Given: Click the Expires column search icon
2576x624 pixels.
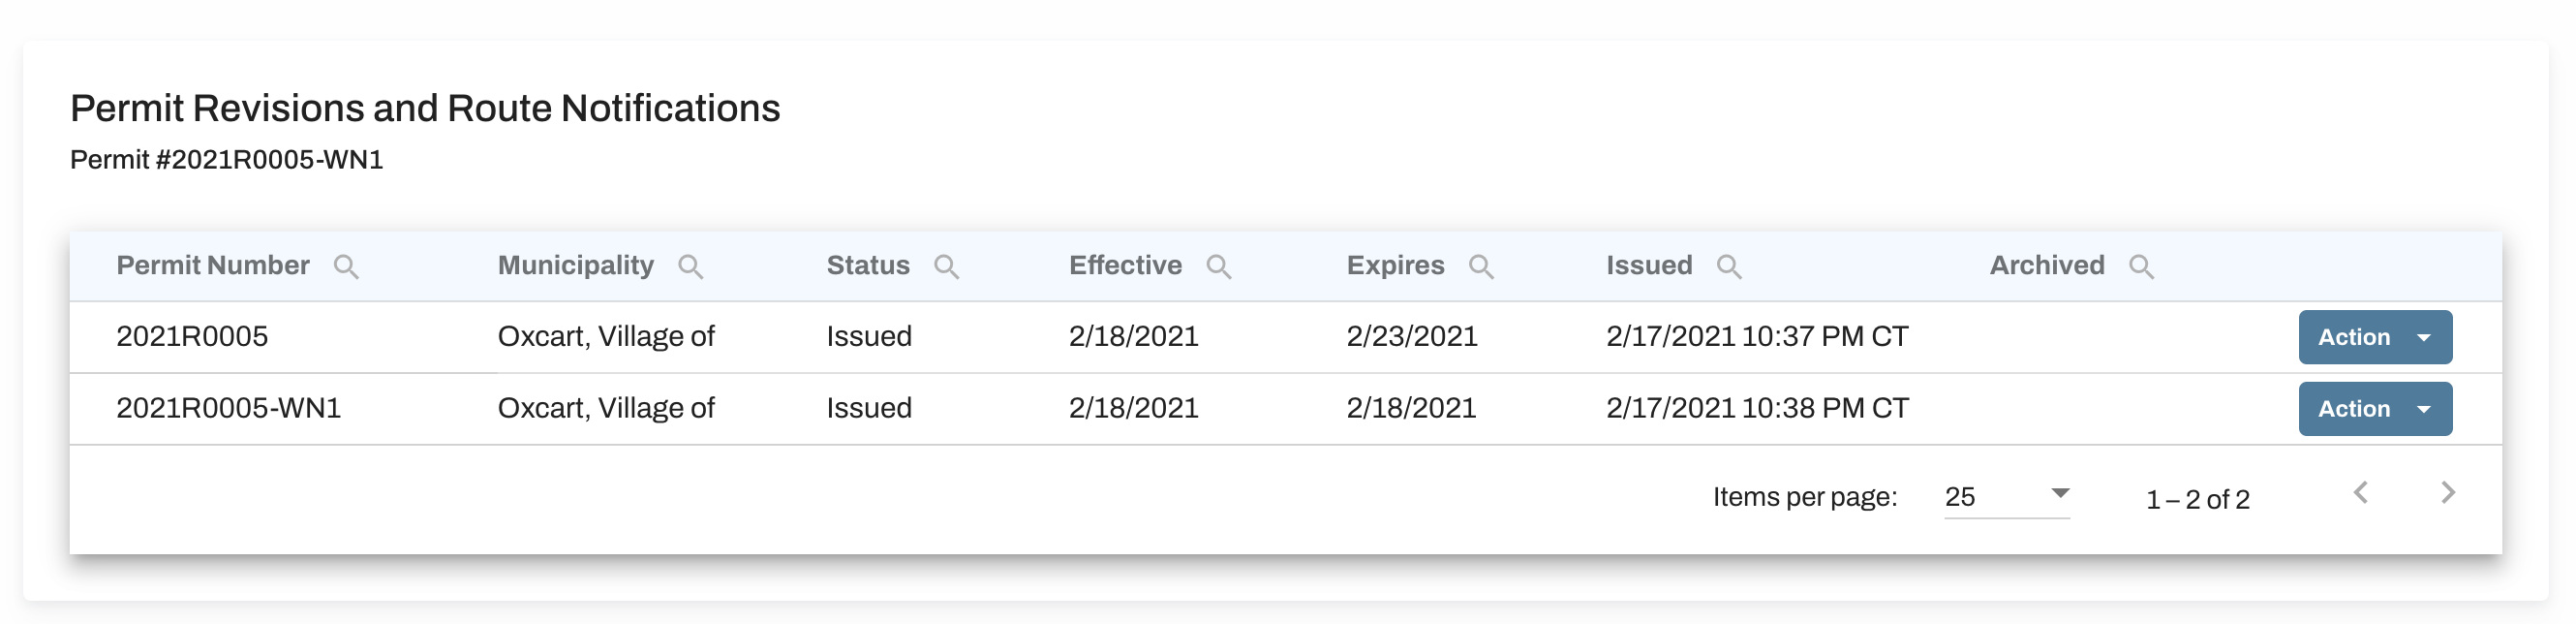Looking at the screenshot, I should [1481, 267].
